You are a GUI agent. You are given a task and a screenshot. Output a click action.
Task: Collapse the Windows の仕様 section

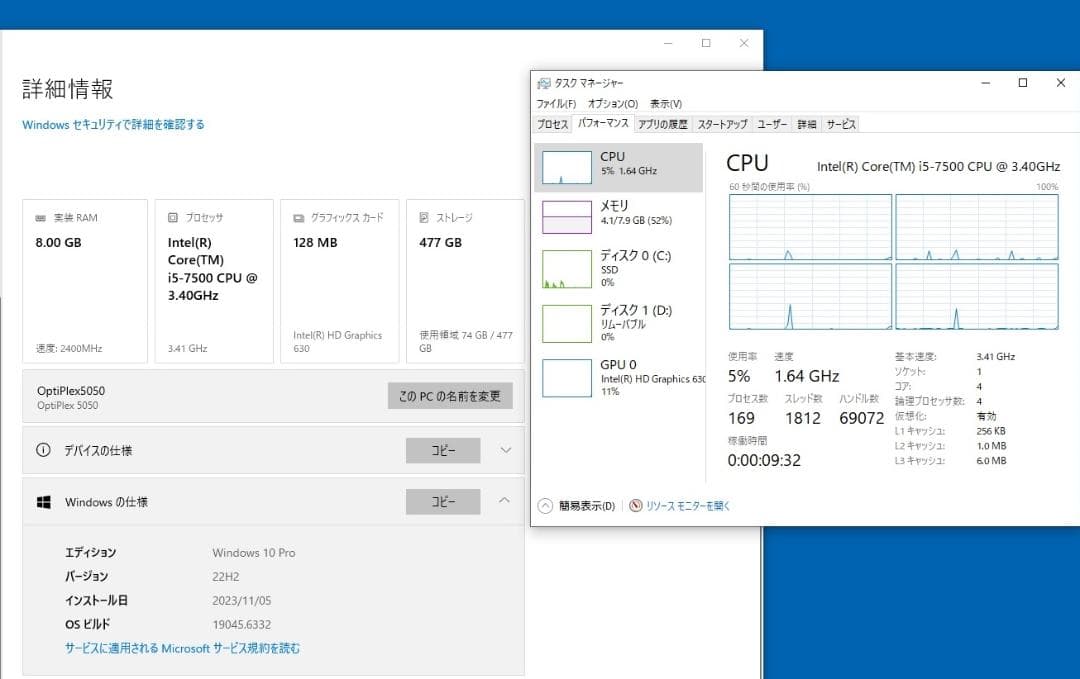505,501
